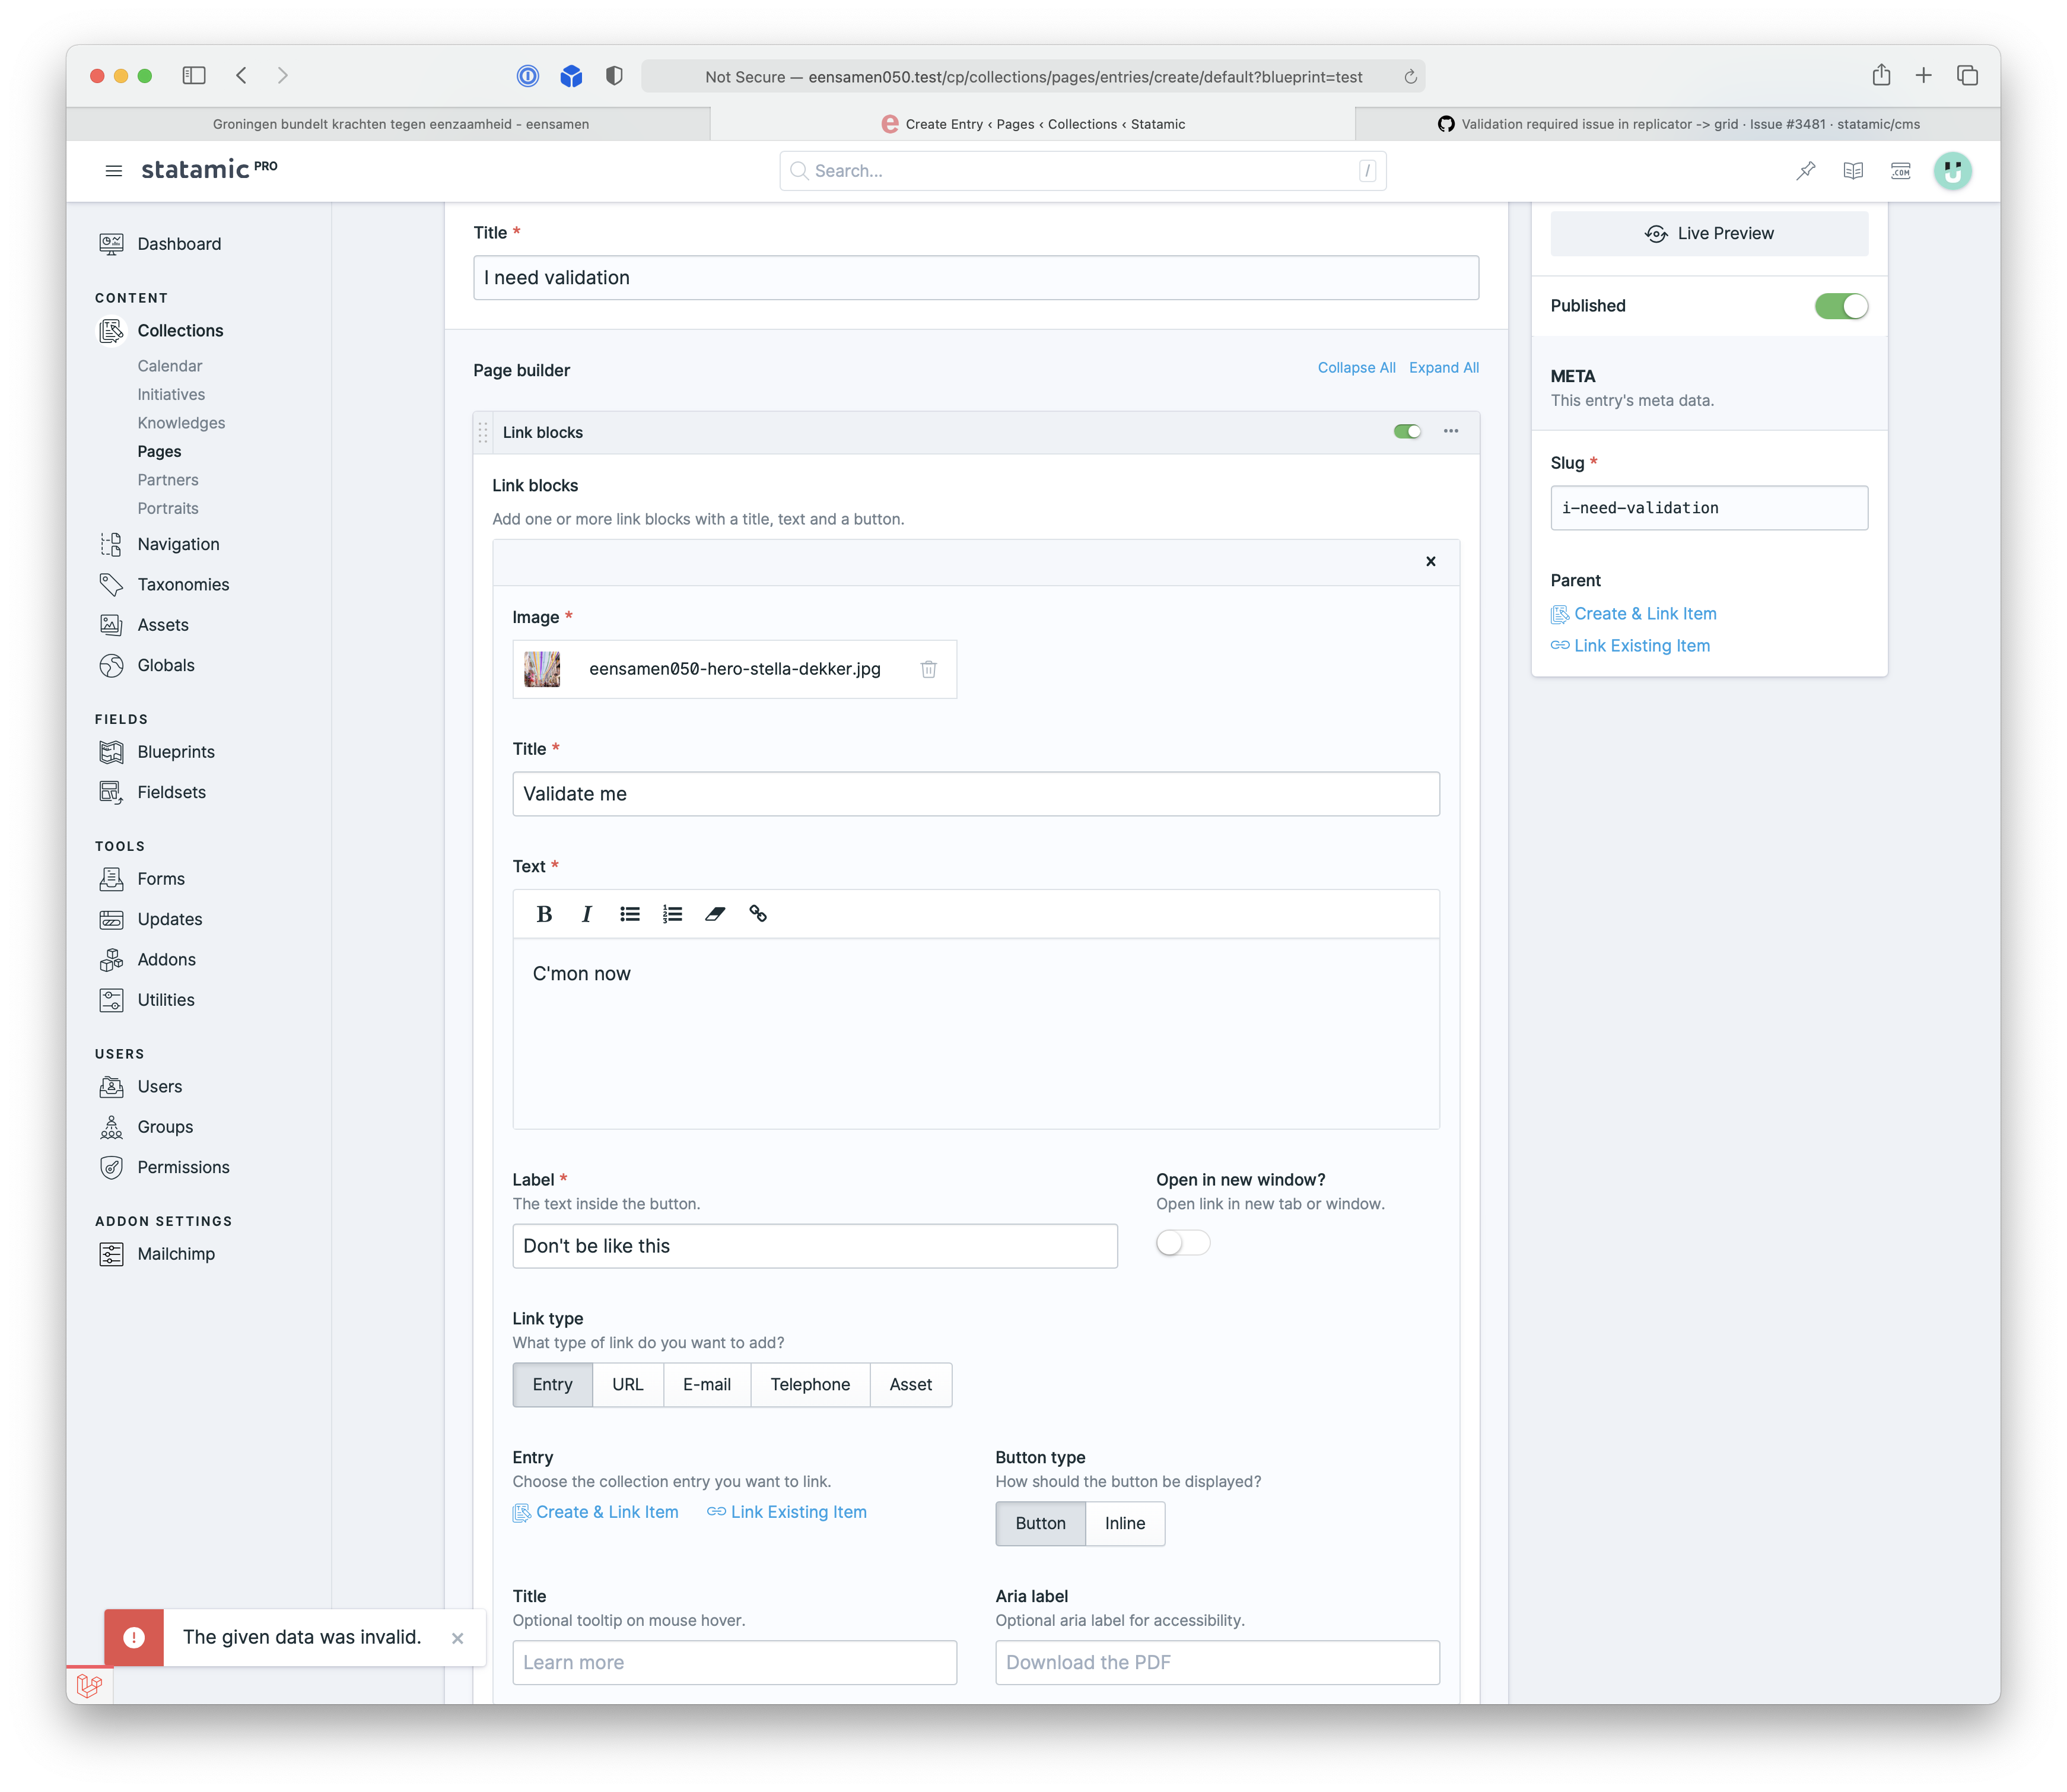Go back in Safari history
Image resolution: width=2067 pixels, height=1792 pixels.
coord(242,75)
